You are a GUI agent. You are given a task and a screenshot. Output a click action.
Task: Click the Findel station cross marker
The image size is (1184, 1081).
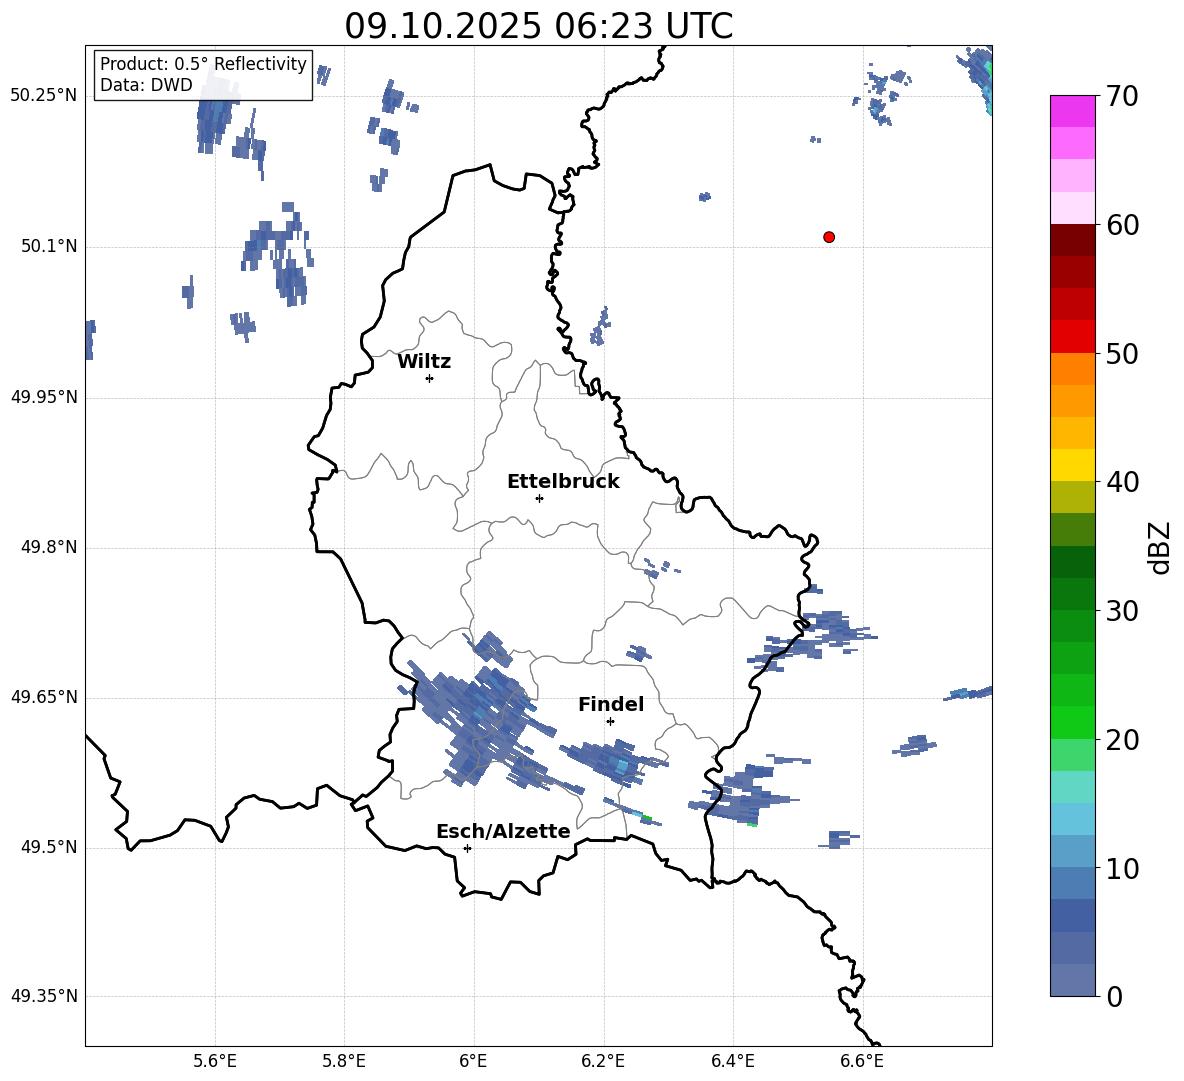coord(610,722)
